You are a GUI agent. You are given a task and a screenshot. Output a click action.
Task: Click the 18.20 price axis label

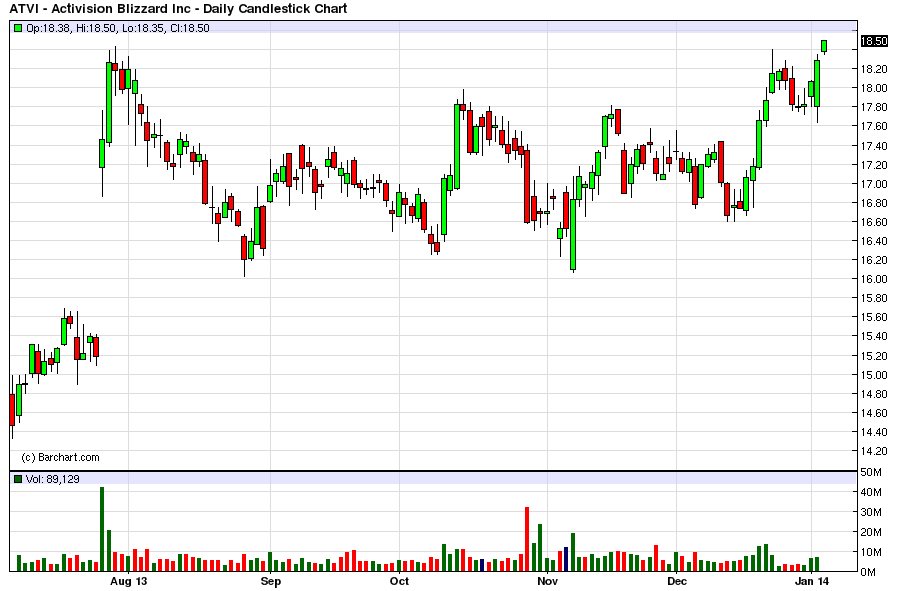click(x=874, y=69)
